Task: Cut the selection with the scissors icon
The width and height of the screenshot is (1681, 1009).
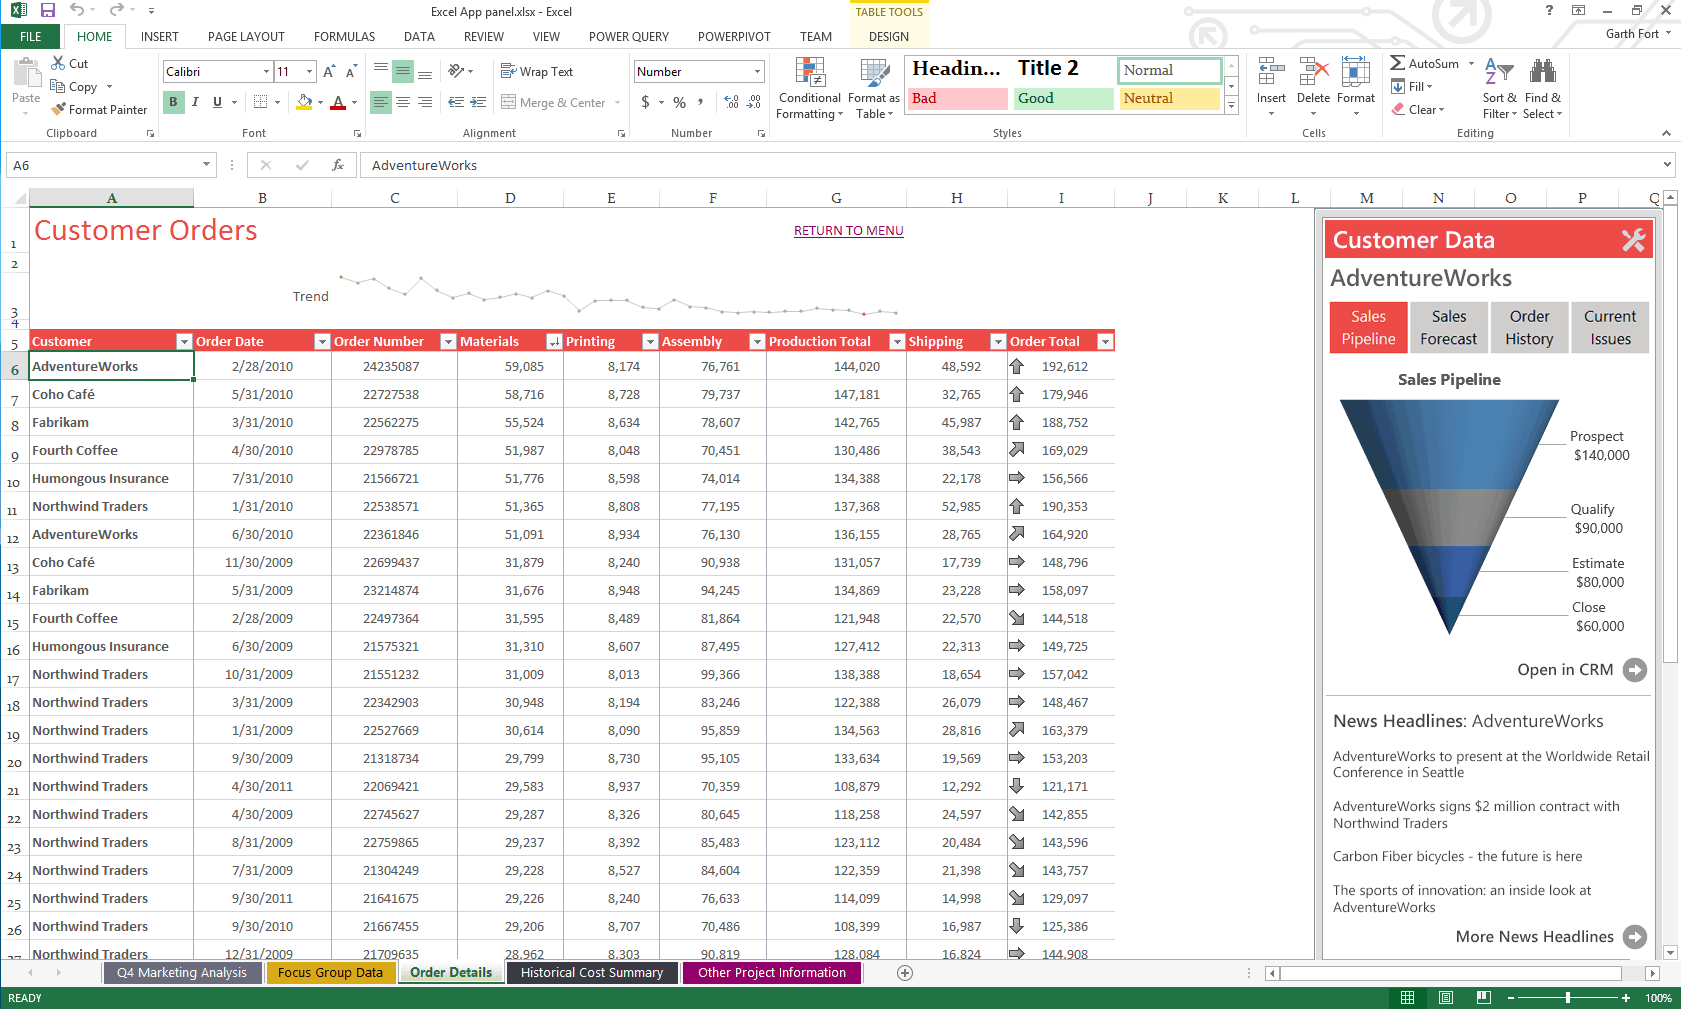Action: [x=59, y=63]
